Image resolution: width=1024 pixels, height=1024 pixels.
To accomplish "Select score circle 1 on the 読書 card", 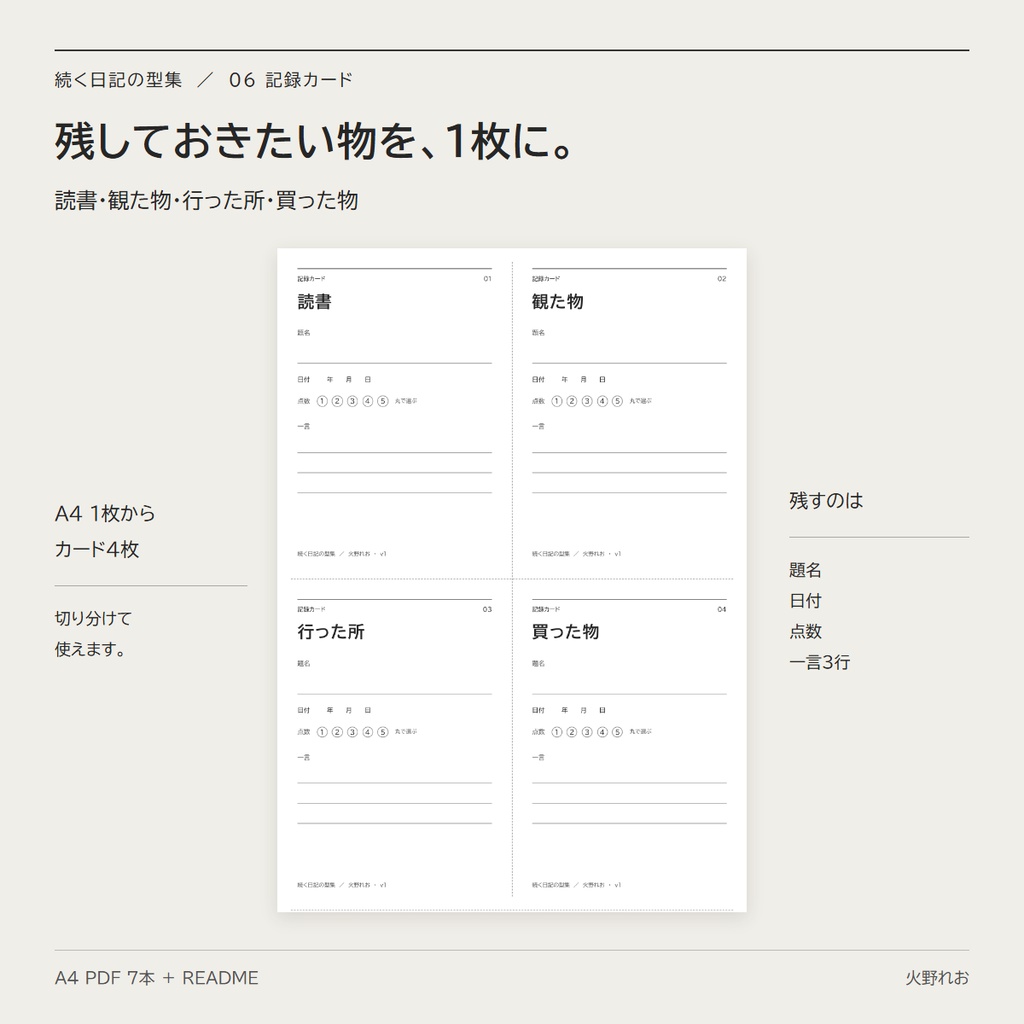I will click(322, 401).
